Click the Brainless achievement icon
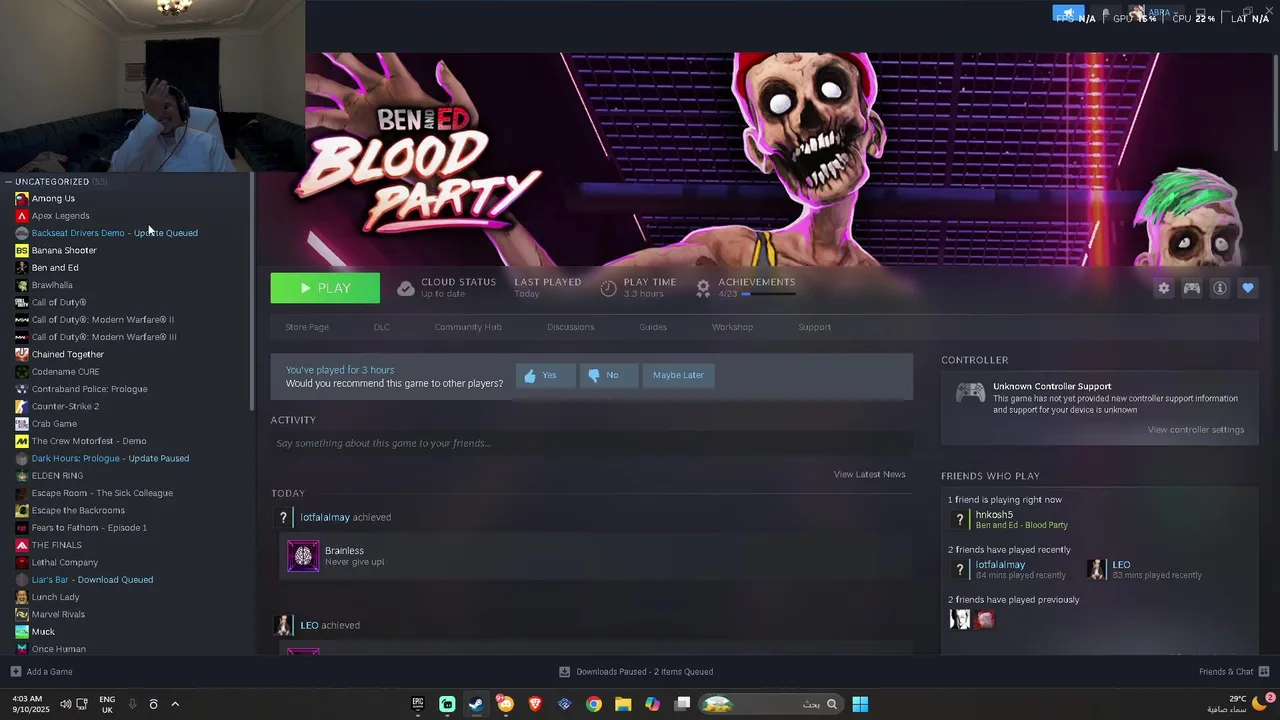Viewport: 1280px width, 720px height. [303, 556]
